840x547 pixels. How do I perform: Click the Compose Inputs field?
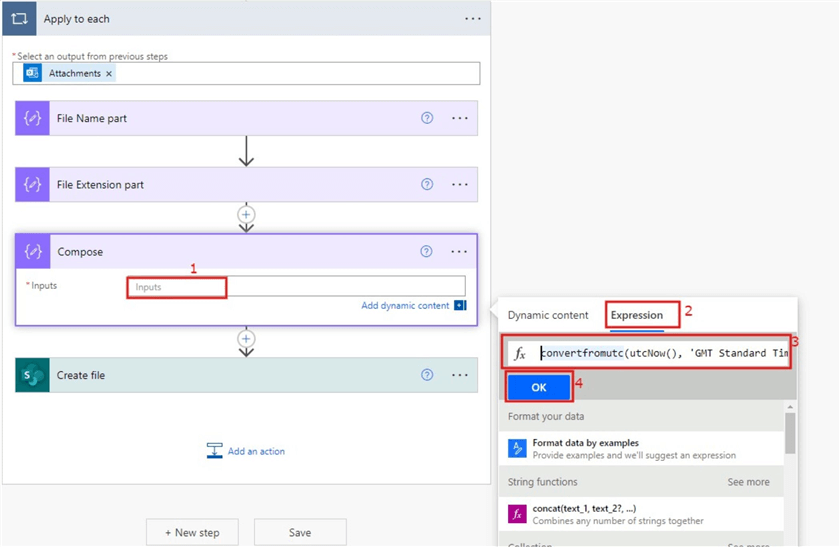click(296, 287)
